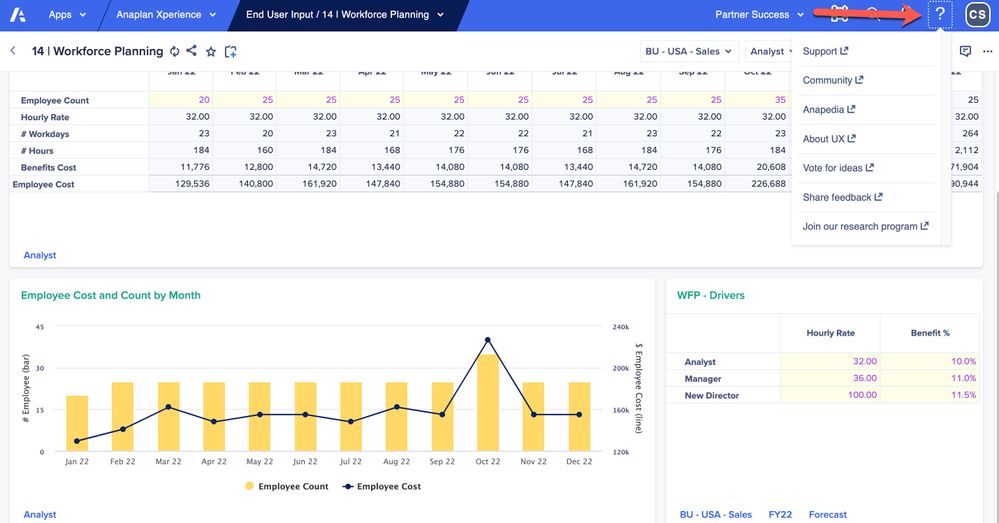Refresh the Workforce Planning page
Image resolution: width=999 pixels, height=523 pixels.
(175, 51)
